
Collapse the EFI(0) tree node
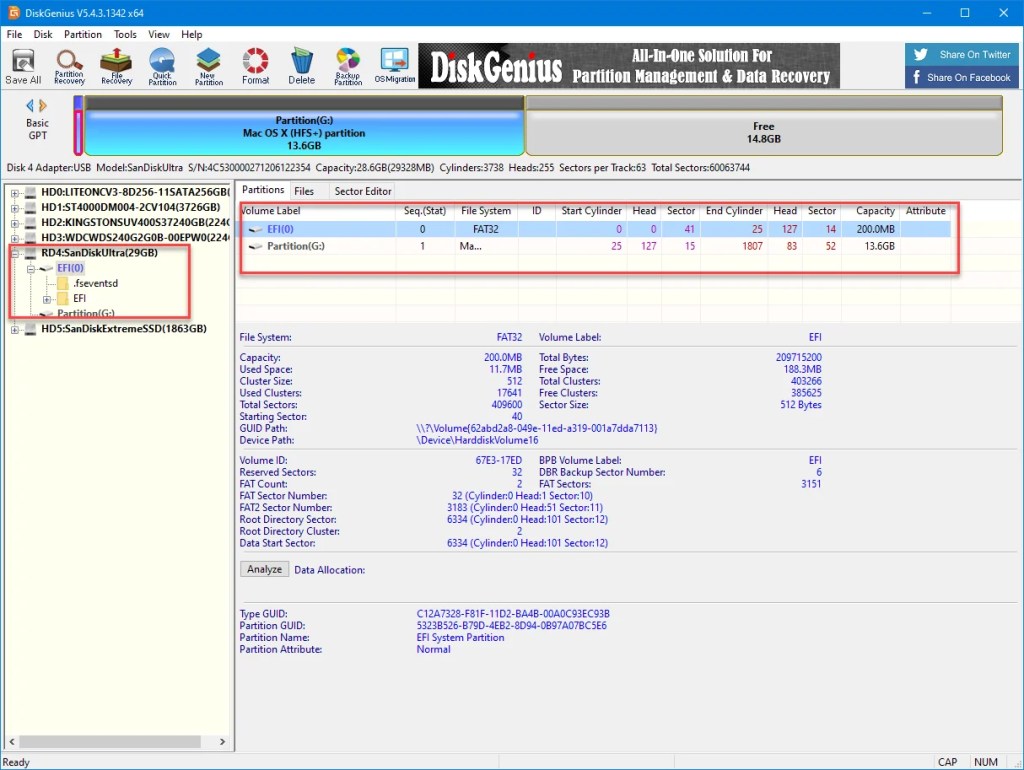point(31,268)
